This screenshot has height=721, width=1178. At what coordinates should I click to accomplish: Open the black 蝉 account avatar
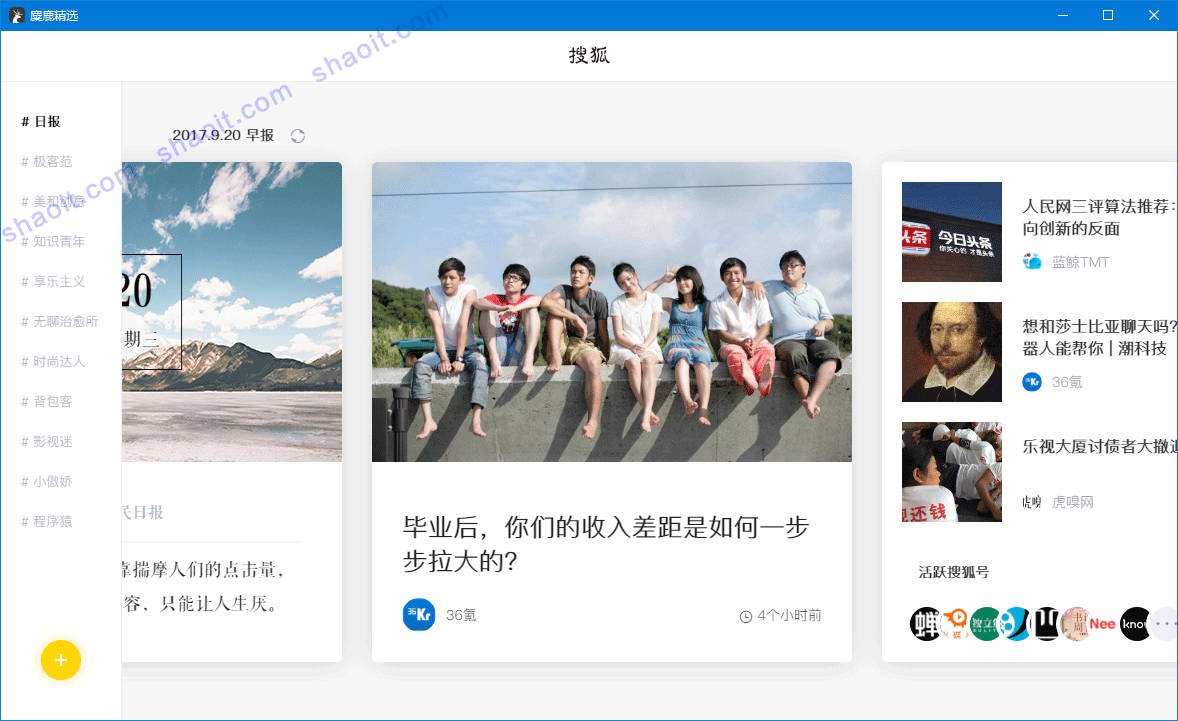coord(926,623)
